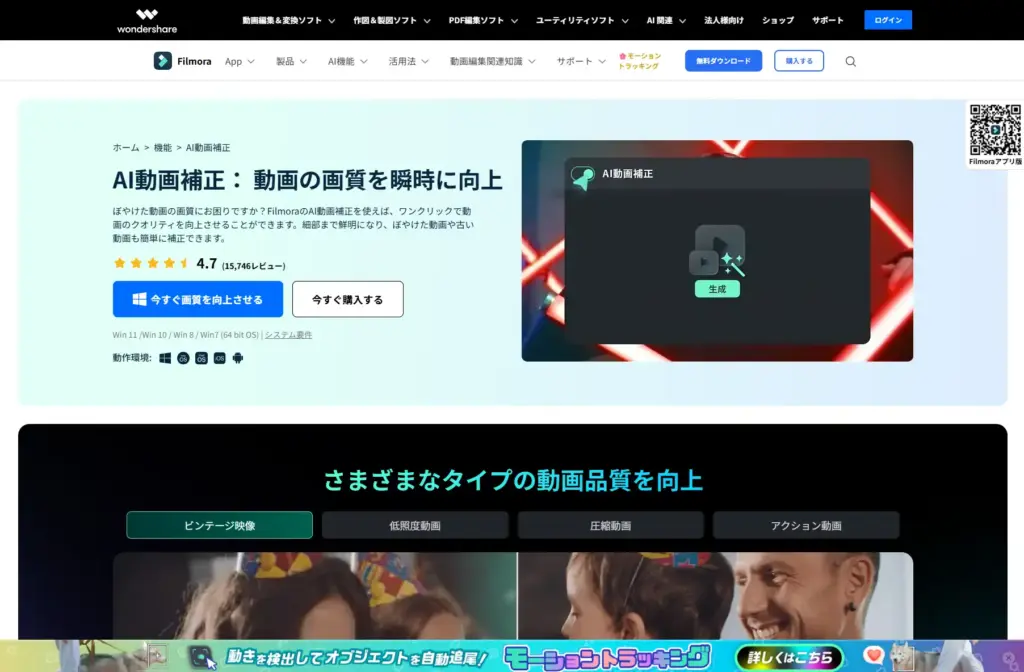Click the Windows platform icon under 動作環境
Screen dimensions: 1024x672
coord(165,358)
